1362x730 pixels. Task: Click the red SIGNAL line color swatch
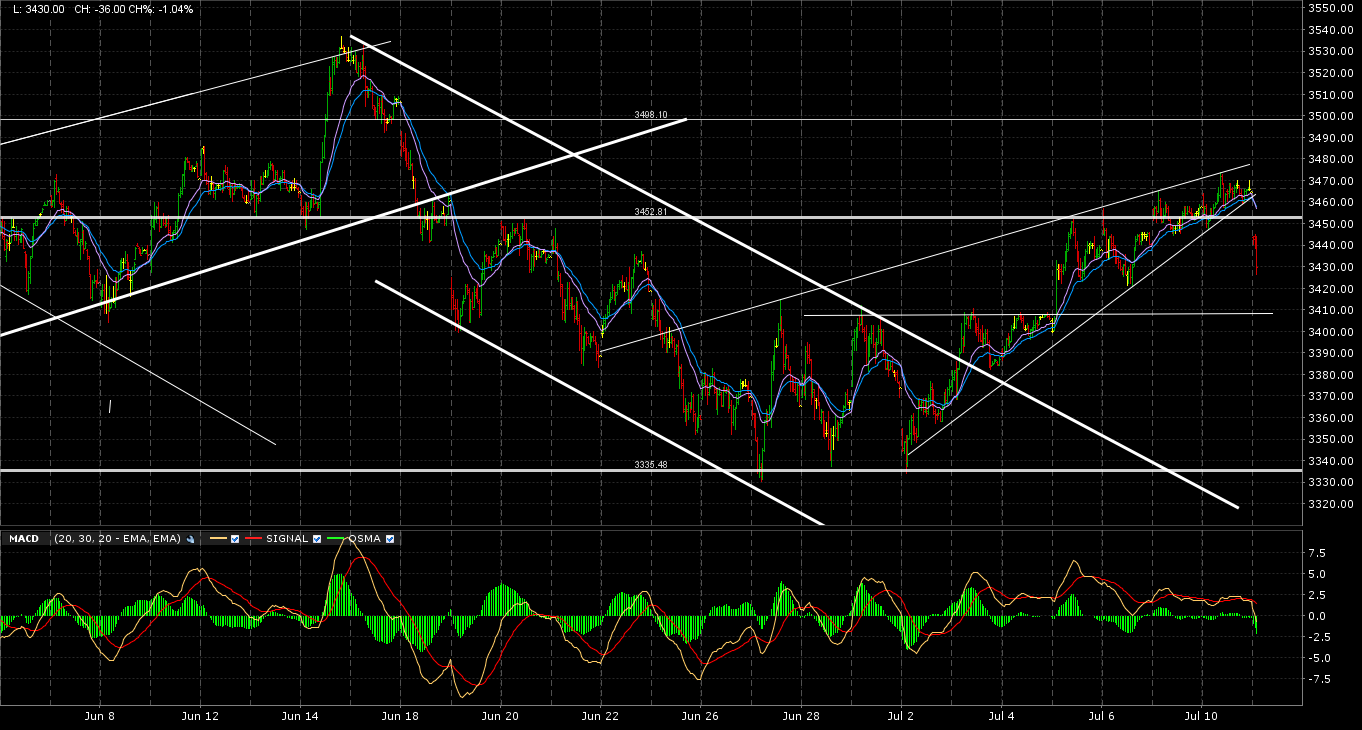click(x=254, y=539)
